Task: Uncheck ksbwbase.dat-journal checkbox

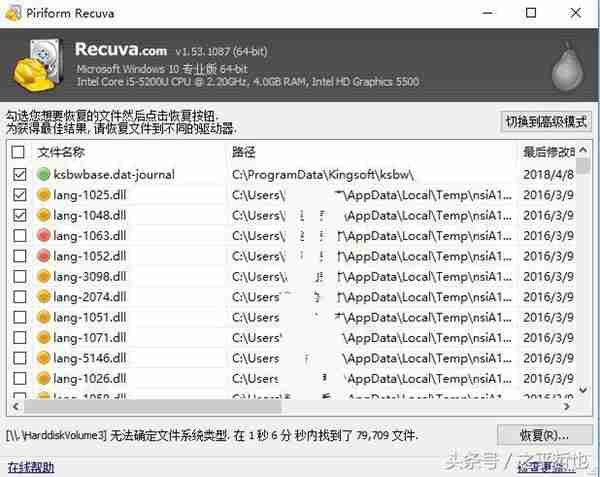Action: click(20, 174)
